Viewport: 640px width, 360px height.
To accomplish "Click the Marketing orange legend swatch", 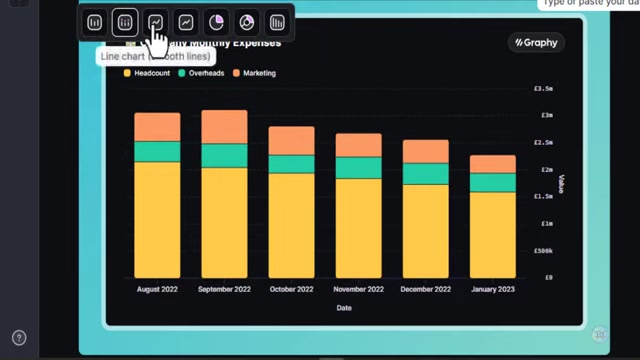I will tap(236, 73).
